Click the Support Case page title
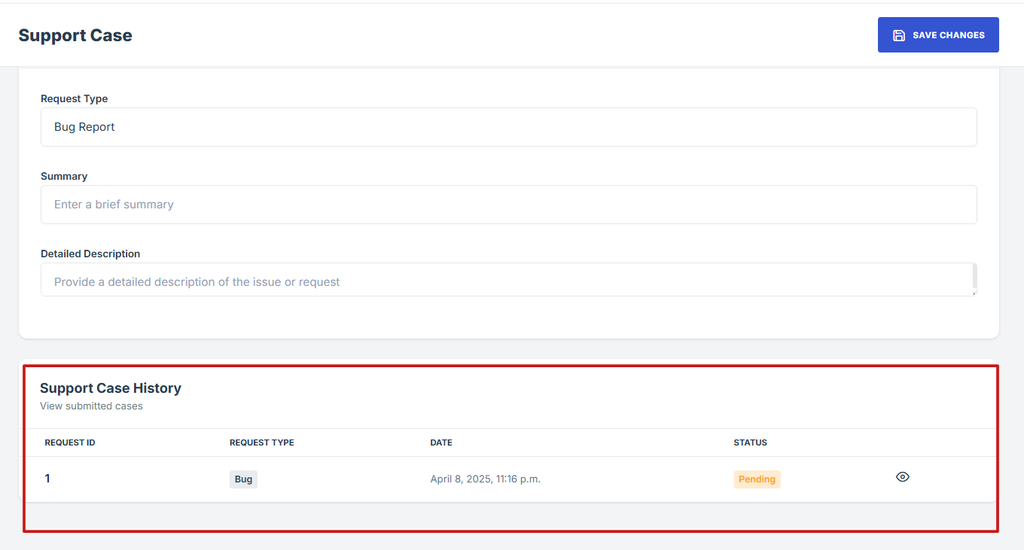The width and height of the screenshot is (1024, 550). pyautogui.click(x=75, y=35)
